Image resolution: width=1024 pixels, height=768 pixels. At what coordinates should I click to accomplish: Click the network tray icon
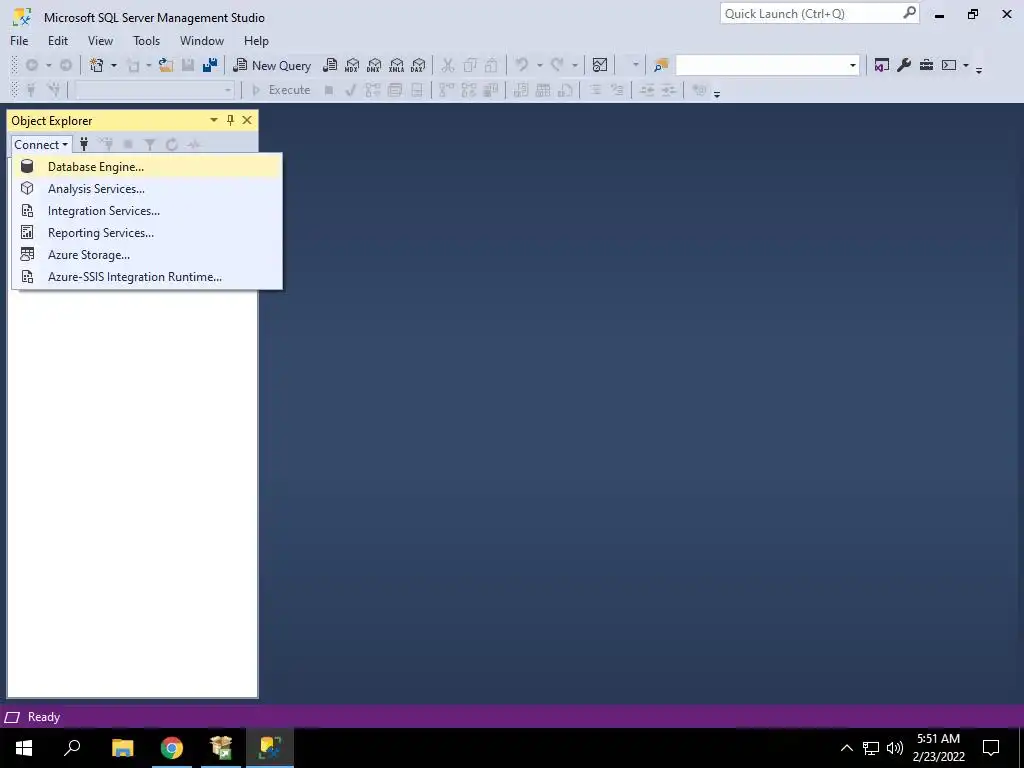click(x=871, y=748)
